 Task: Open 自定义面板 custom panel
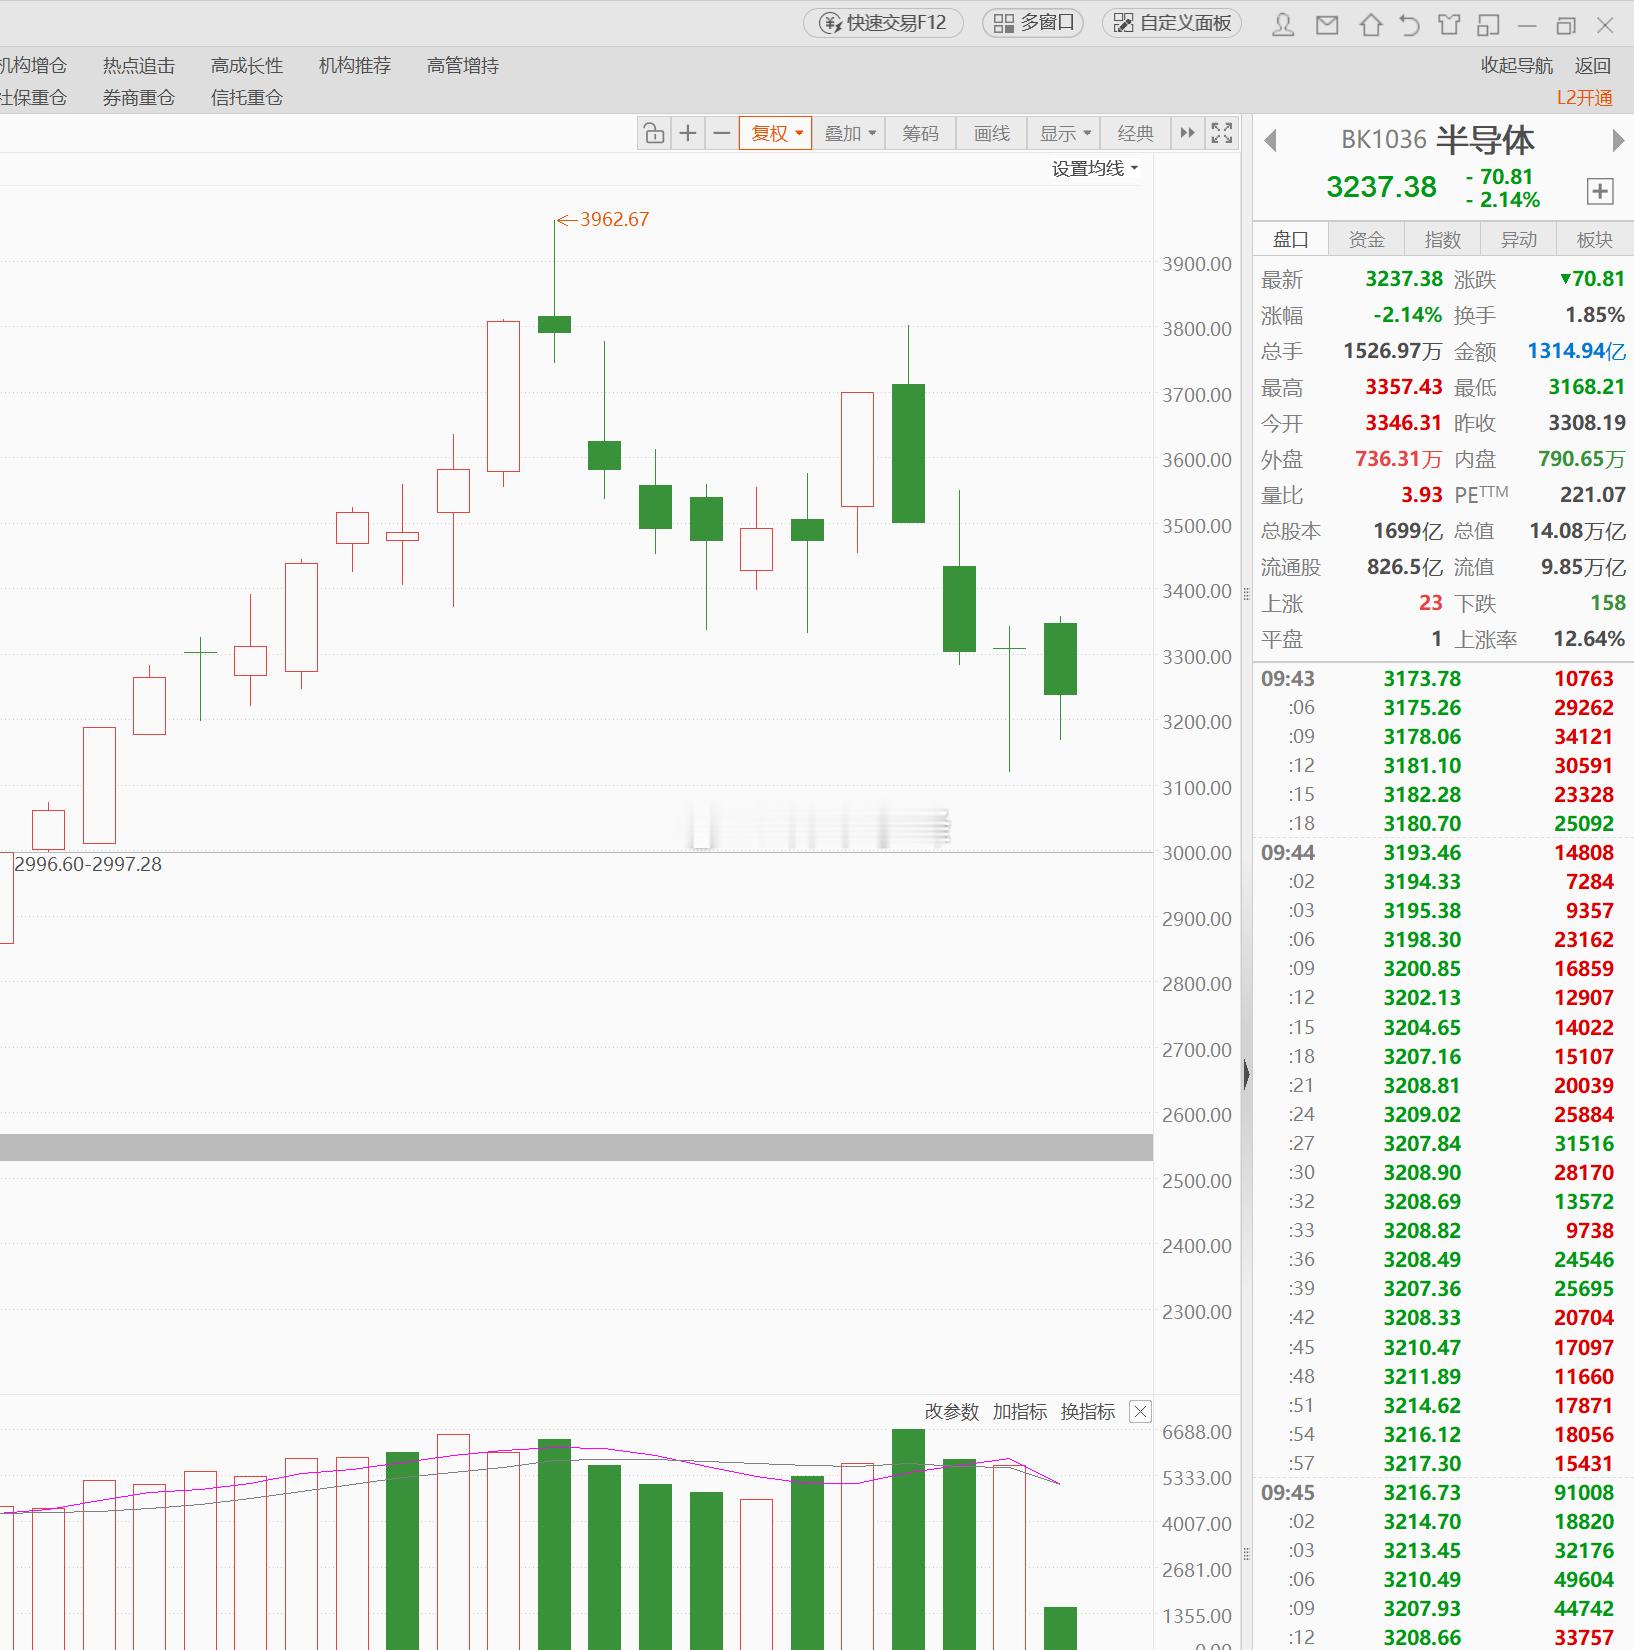point(1172,23)
